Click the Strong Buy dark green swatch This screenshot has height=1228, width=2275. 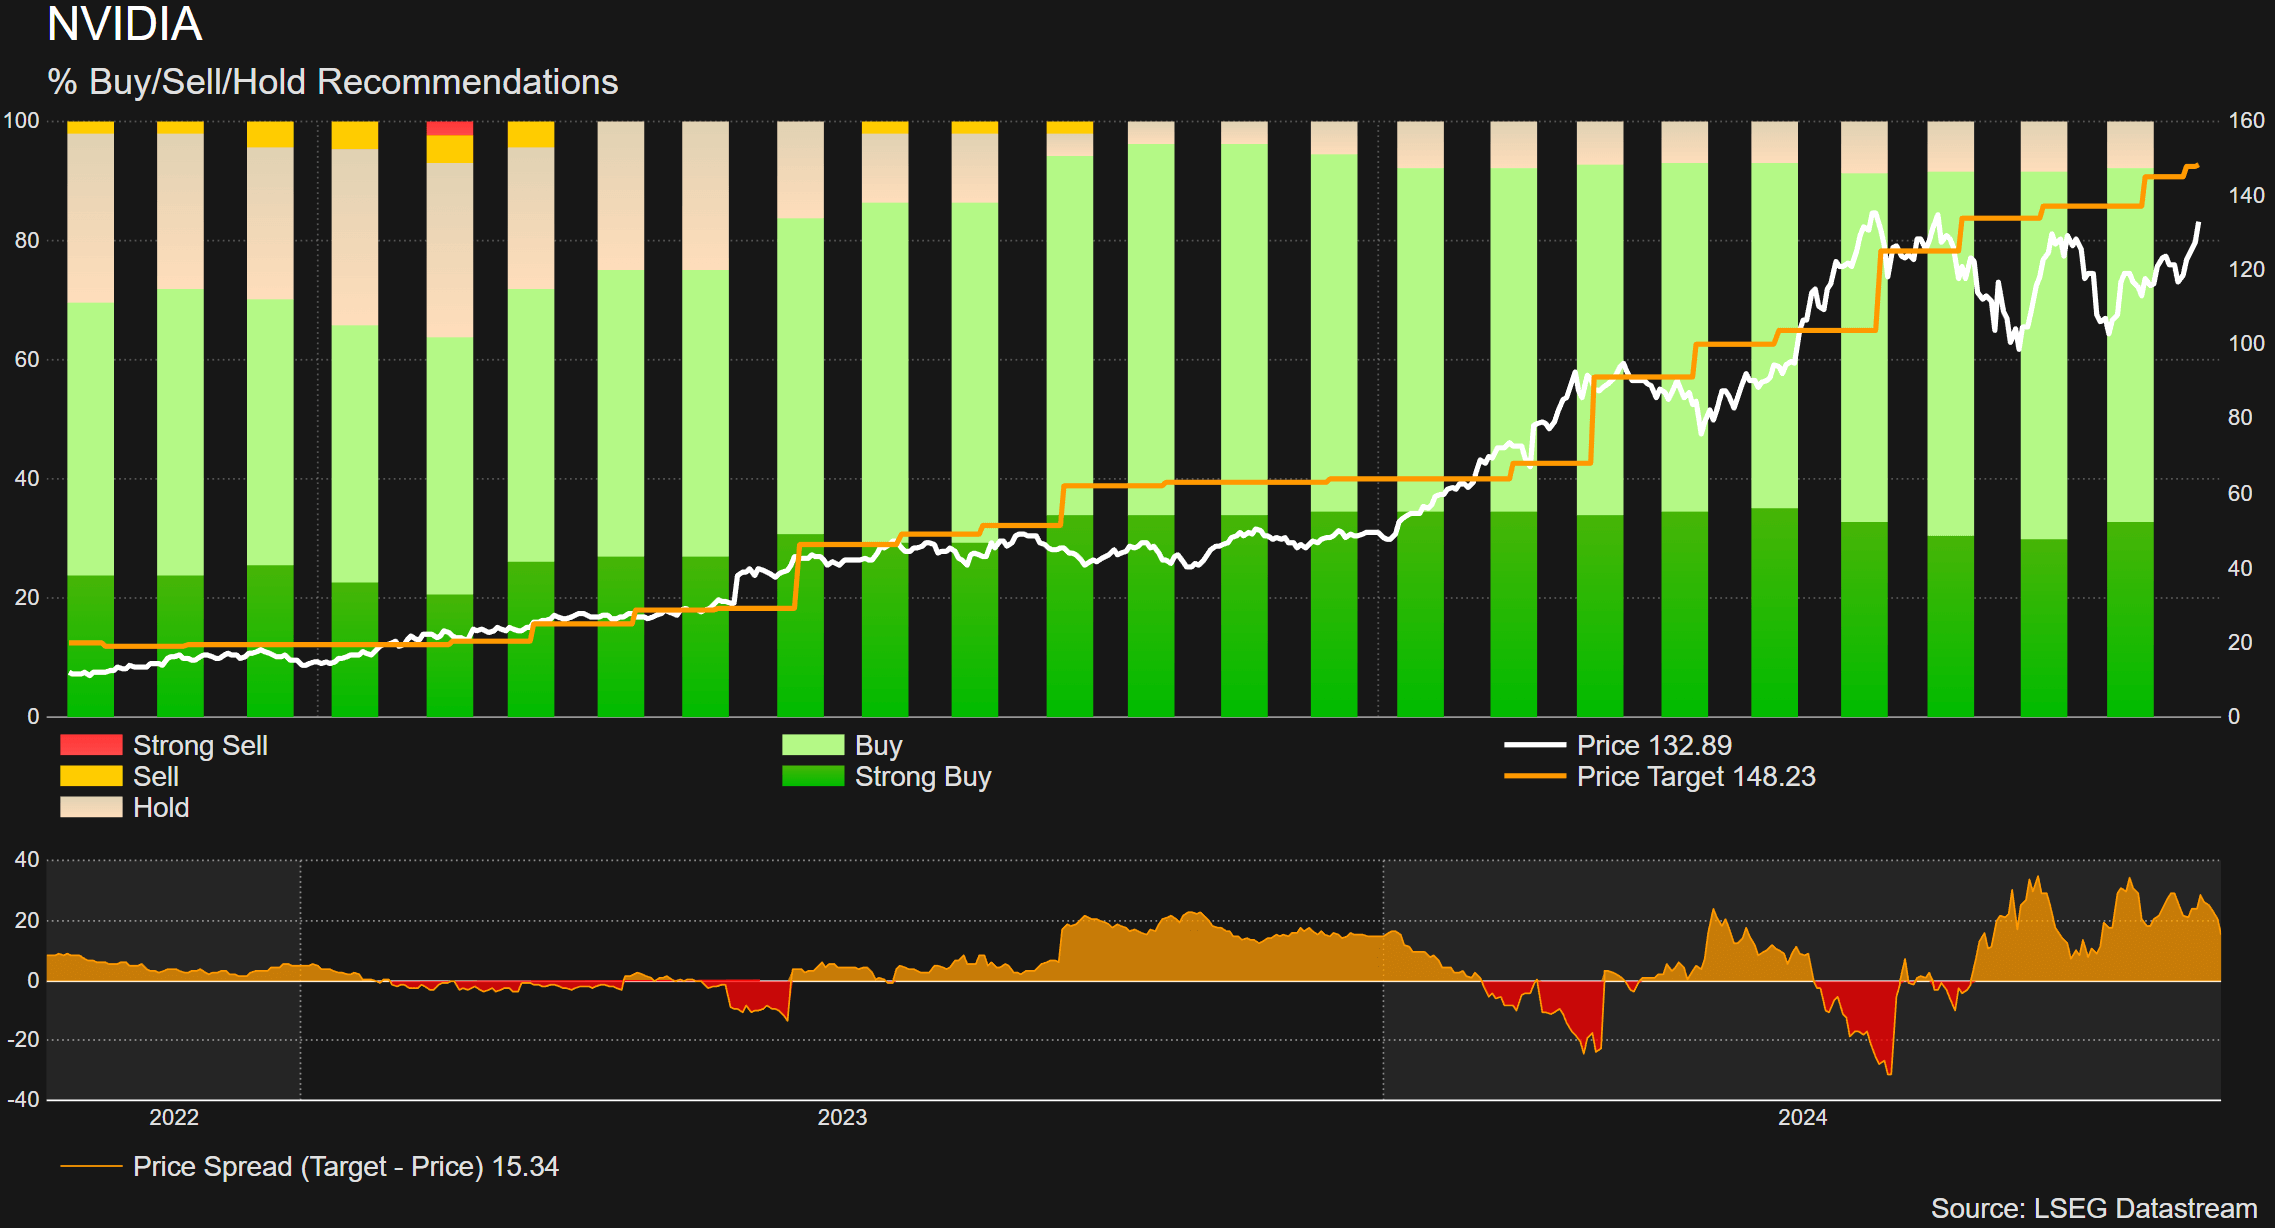[x=813, y=776]
